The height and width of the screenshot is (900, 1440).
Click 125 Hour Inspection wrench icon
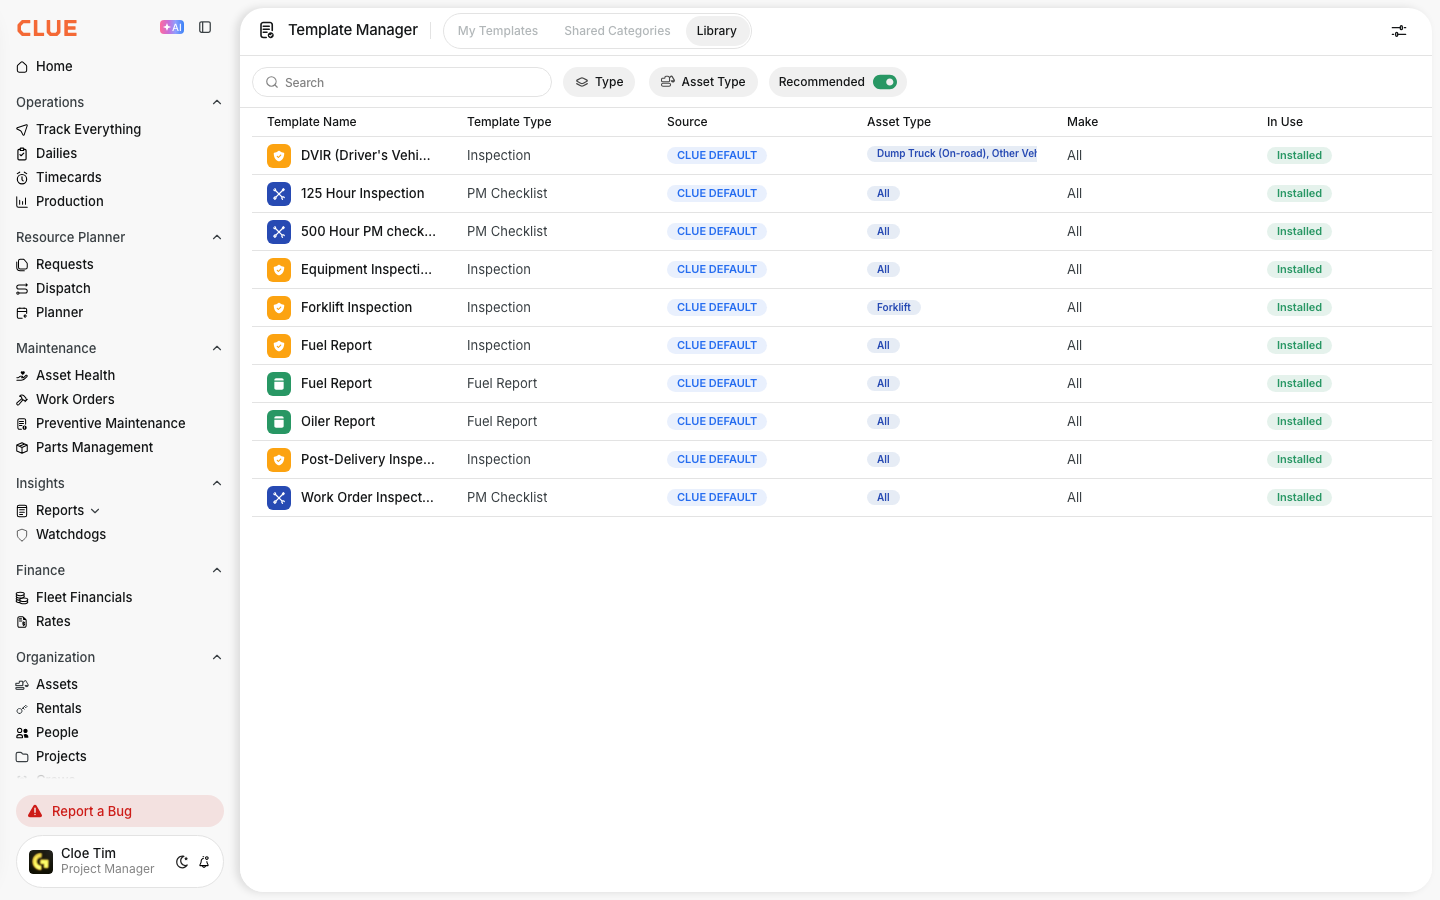click(279, 194)
